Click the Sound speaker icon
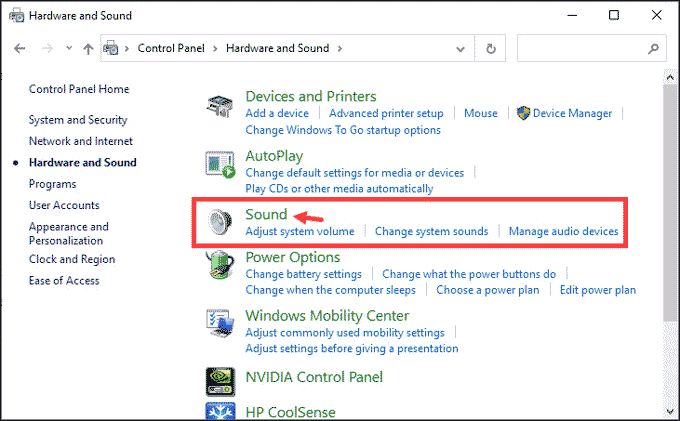This screenshot has height=421, width=680. (220, 222)
